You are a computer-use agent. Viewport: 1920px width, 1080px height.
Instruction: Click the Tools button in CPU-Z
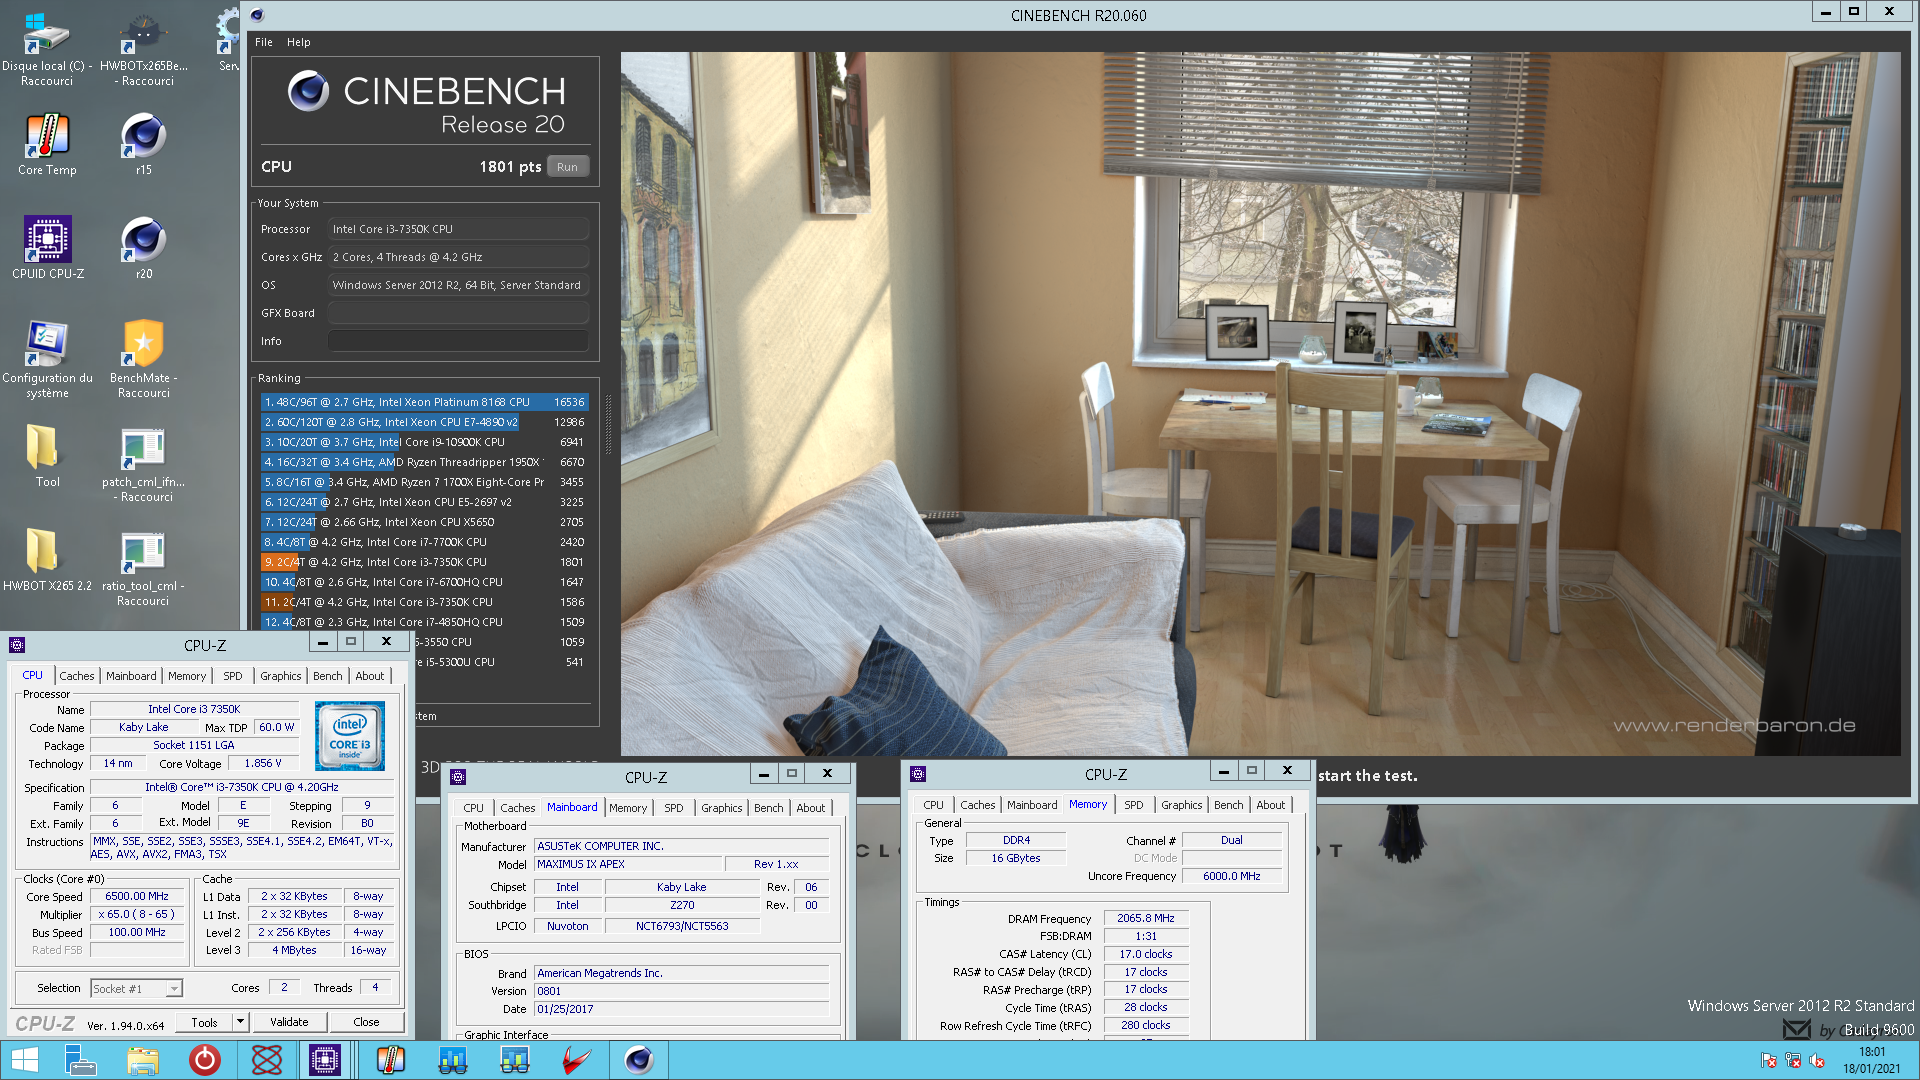tap(204, 1022)
